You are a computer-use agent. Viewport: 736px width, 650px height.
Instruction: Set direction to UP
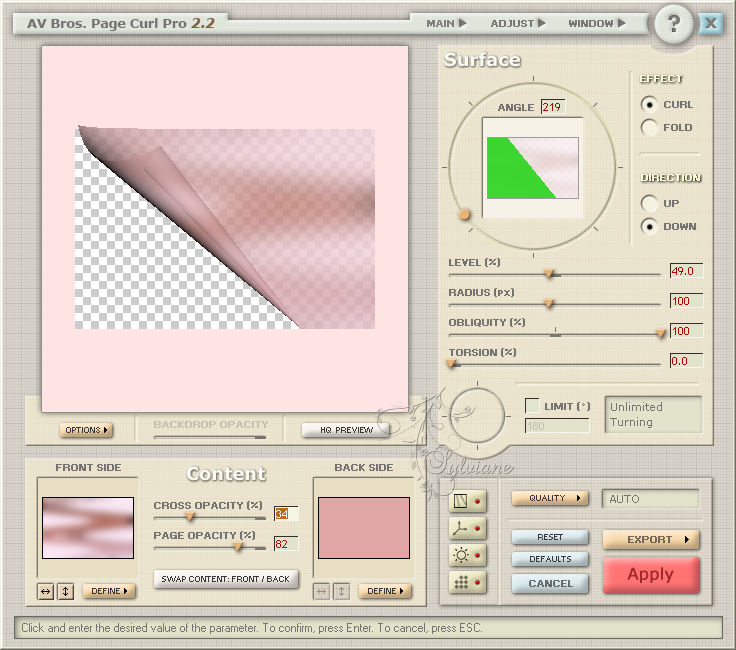click(x=649, y=203)
